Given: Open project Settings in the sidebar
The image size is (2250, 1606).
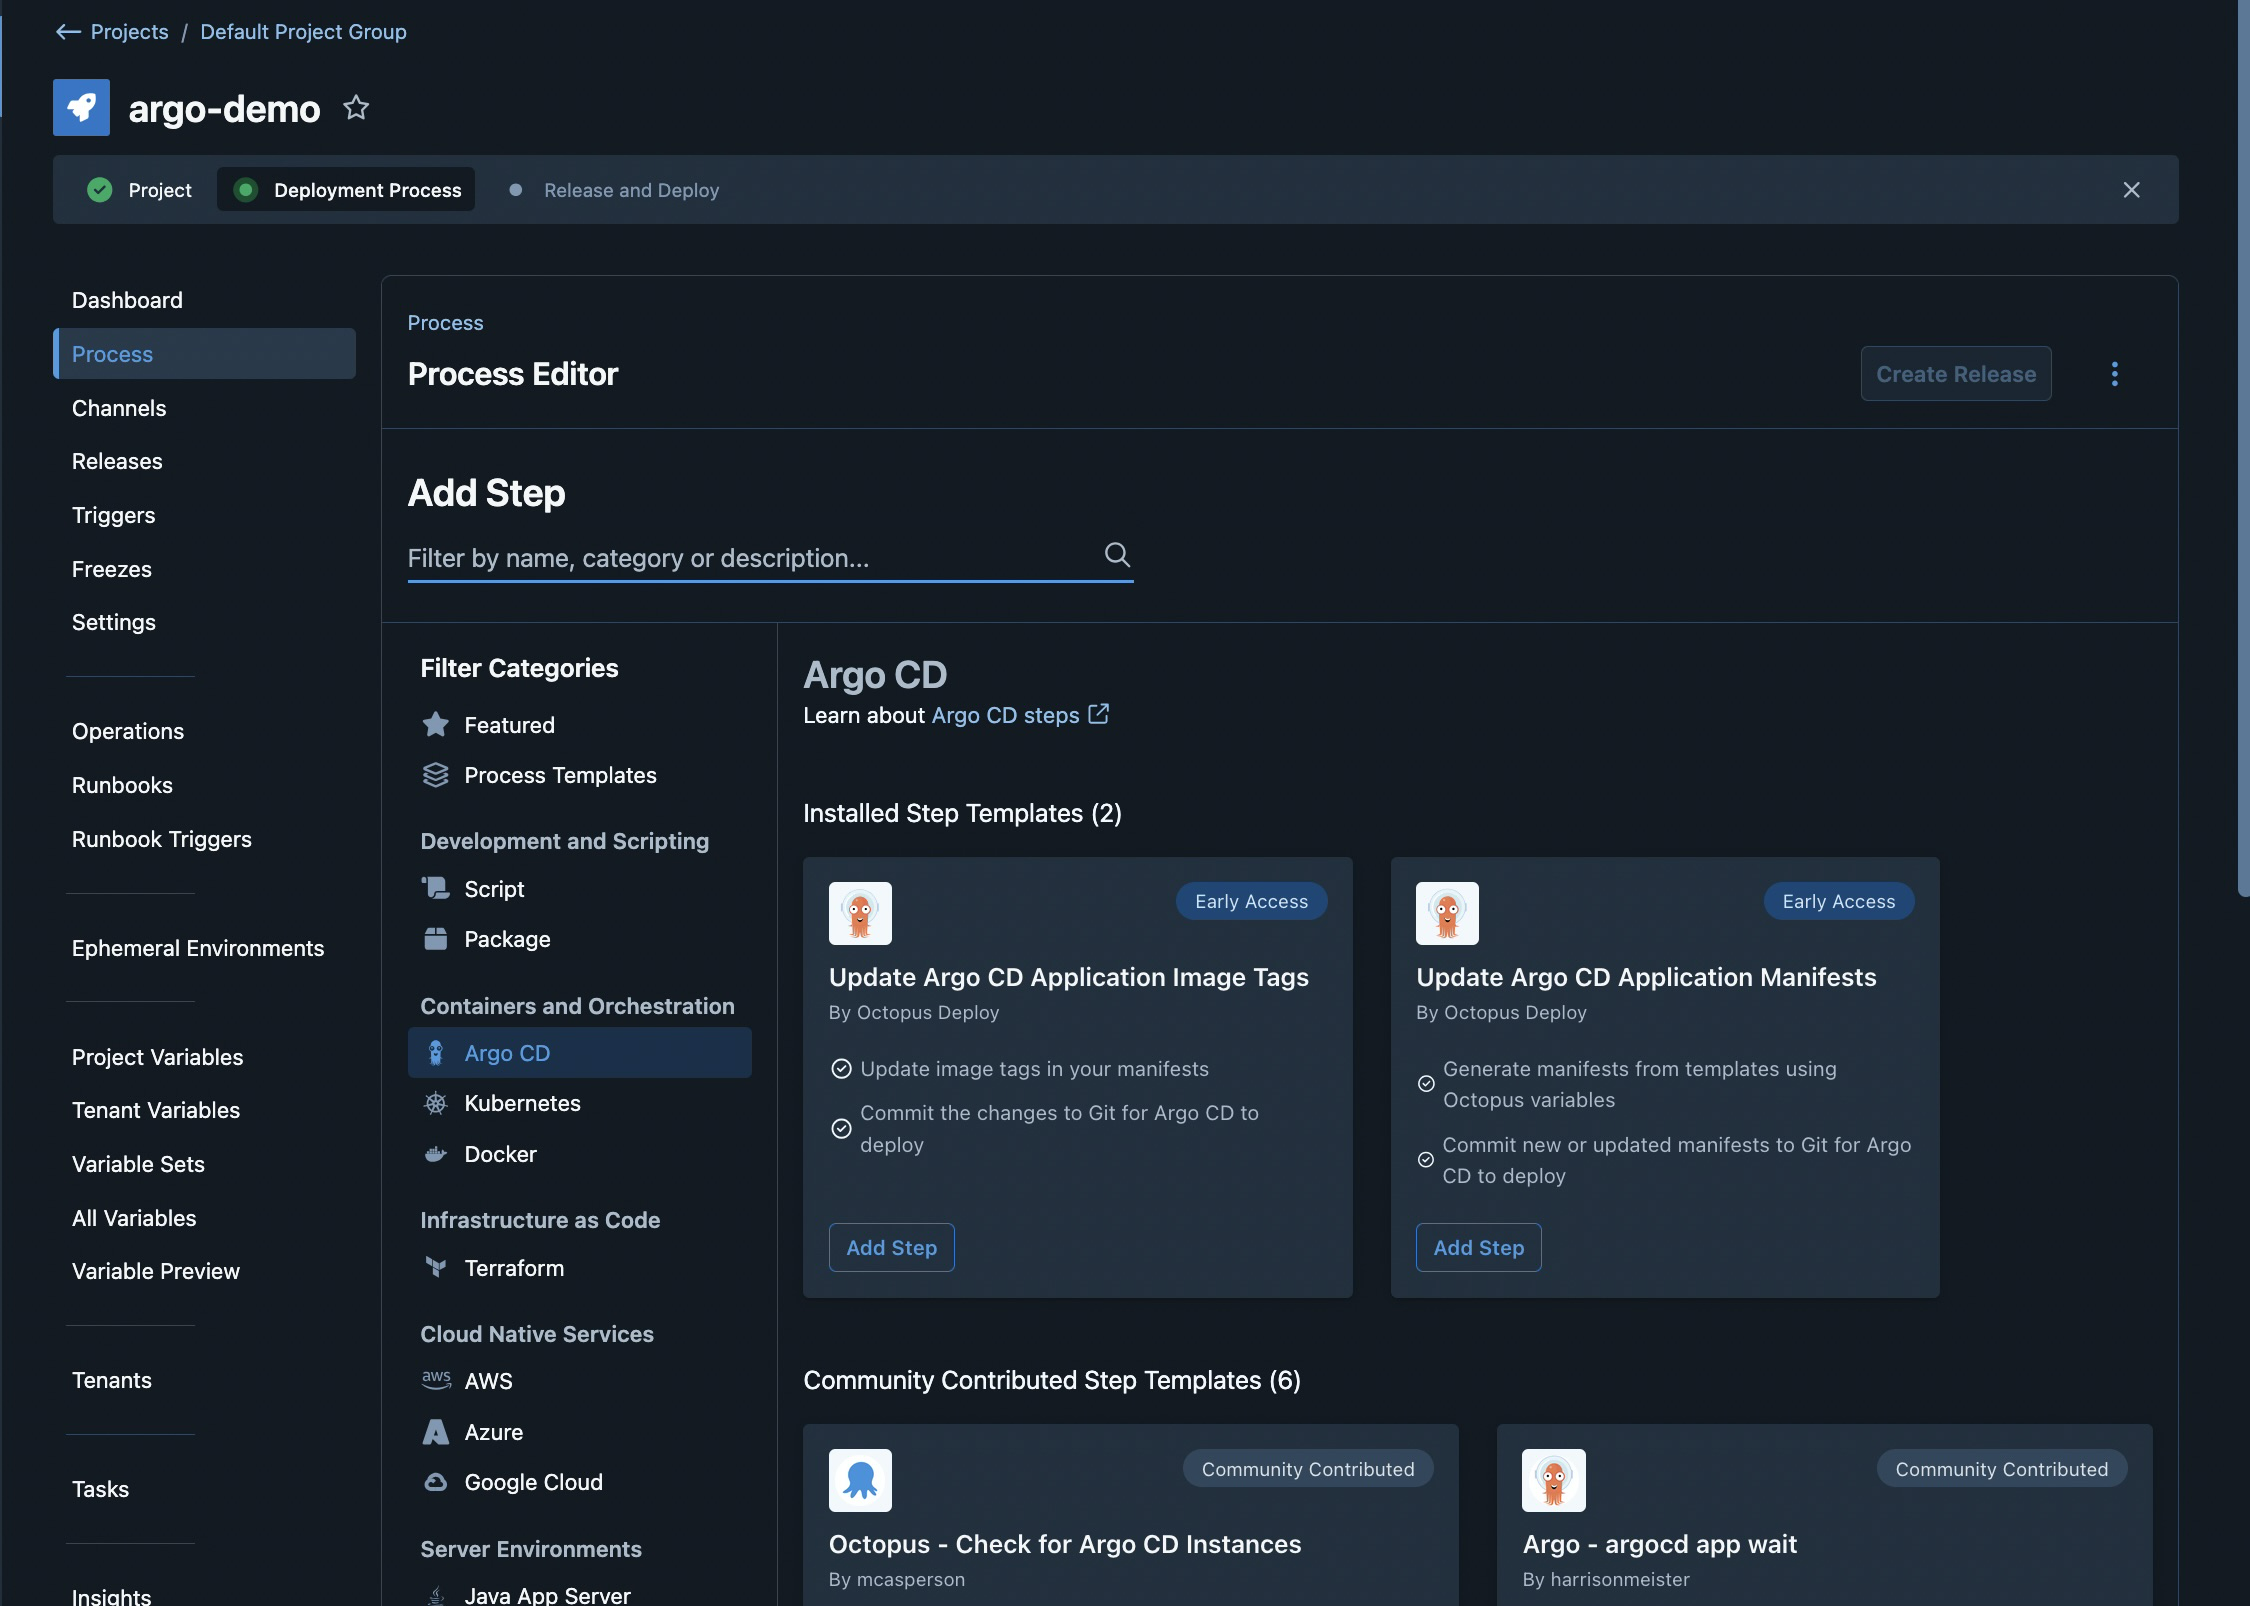Looking at the screenshot, I should 114,622.
